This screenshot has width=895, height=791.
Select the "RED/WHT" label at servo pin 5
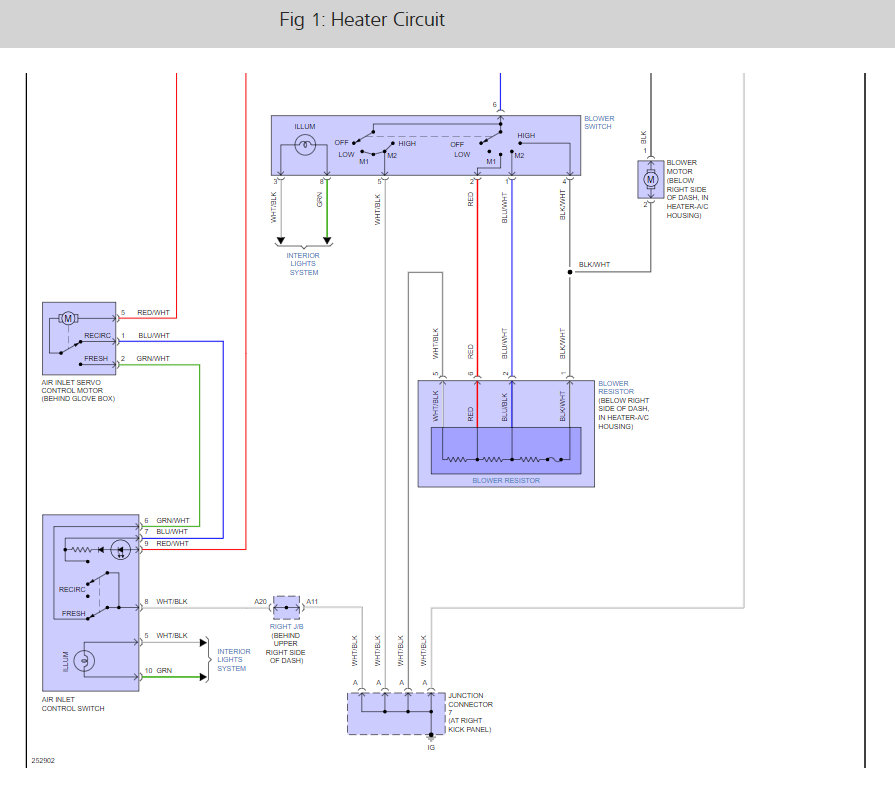pyautogui.click(x=154, y=313)
